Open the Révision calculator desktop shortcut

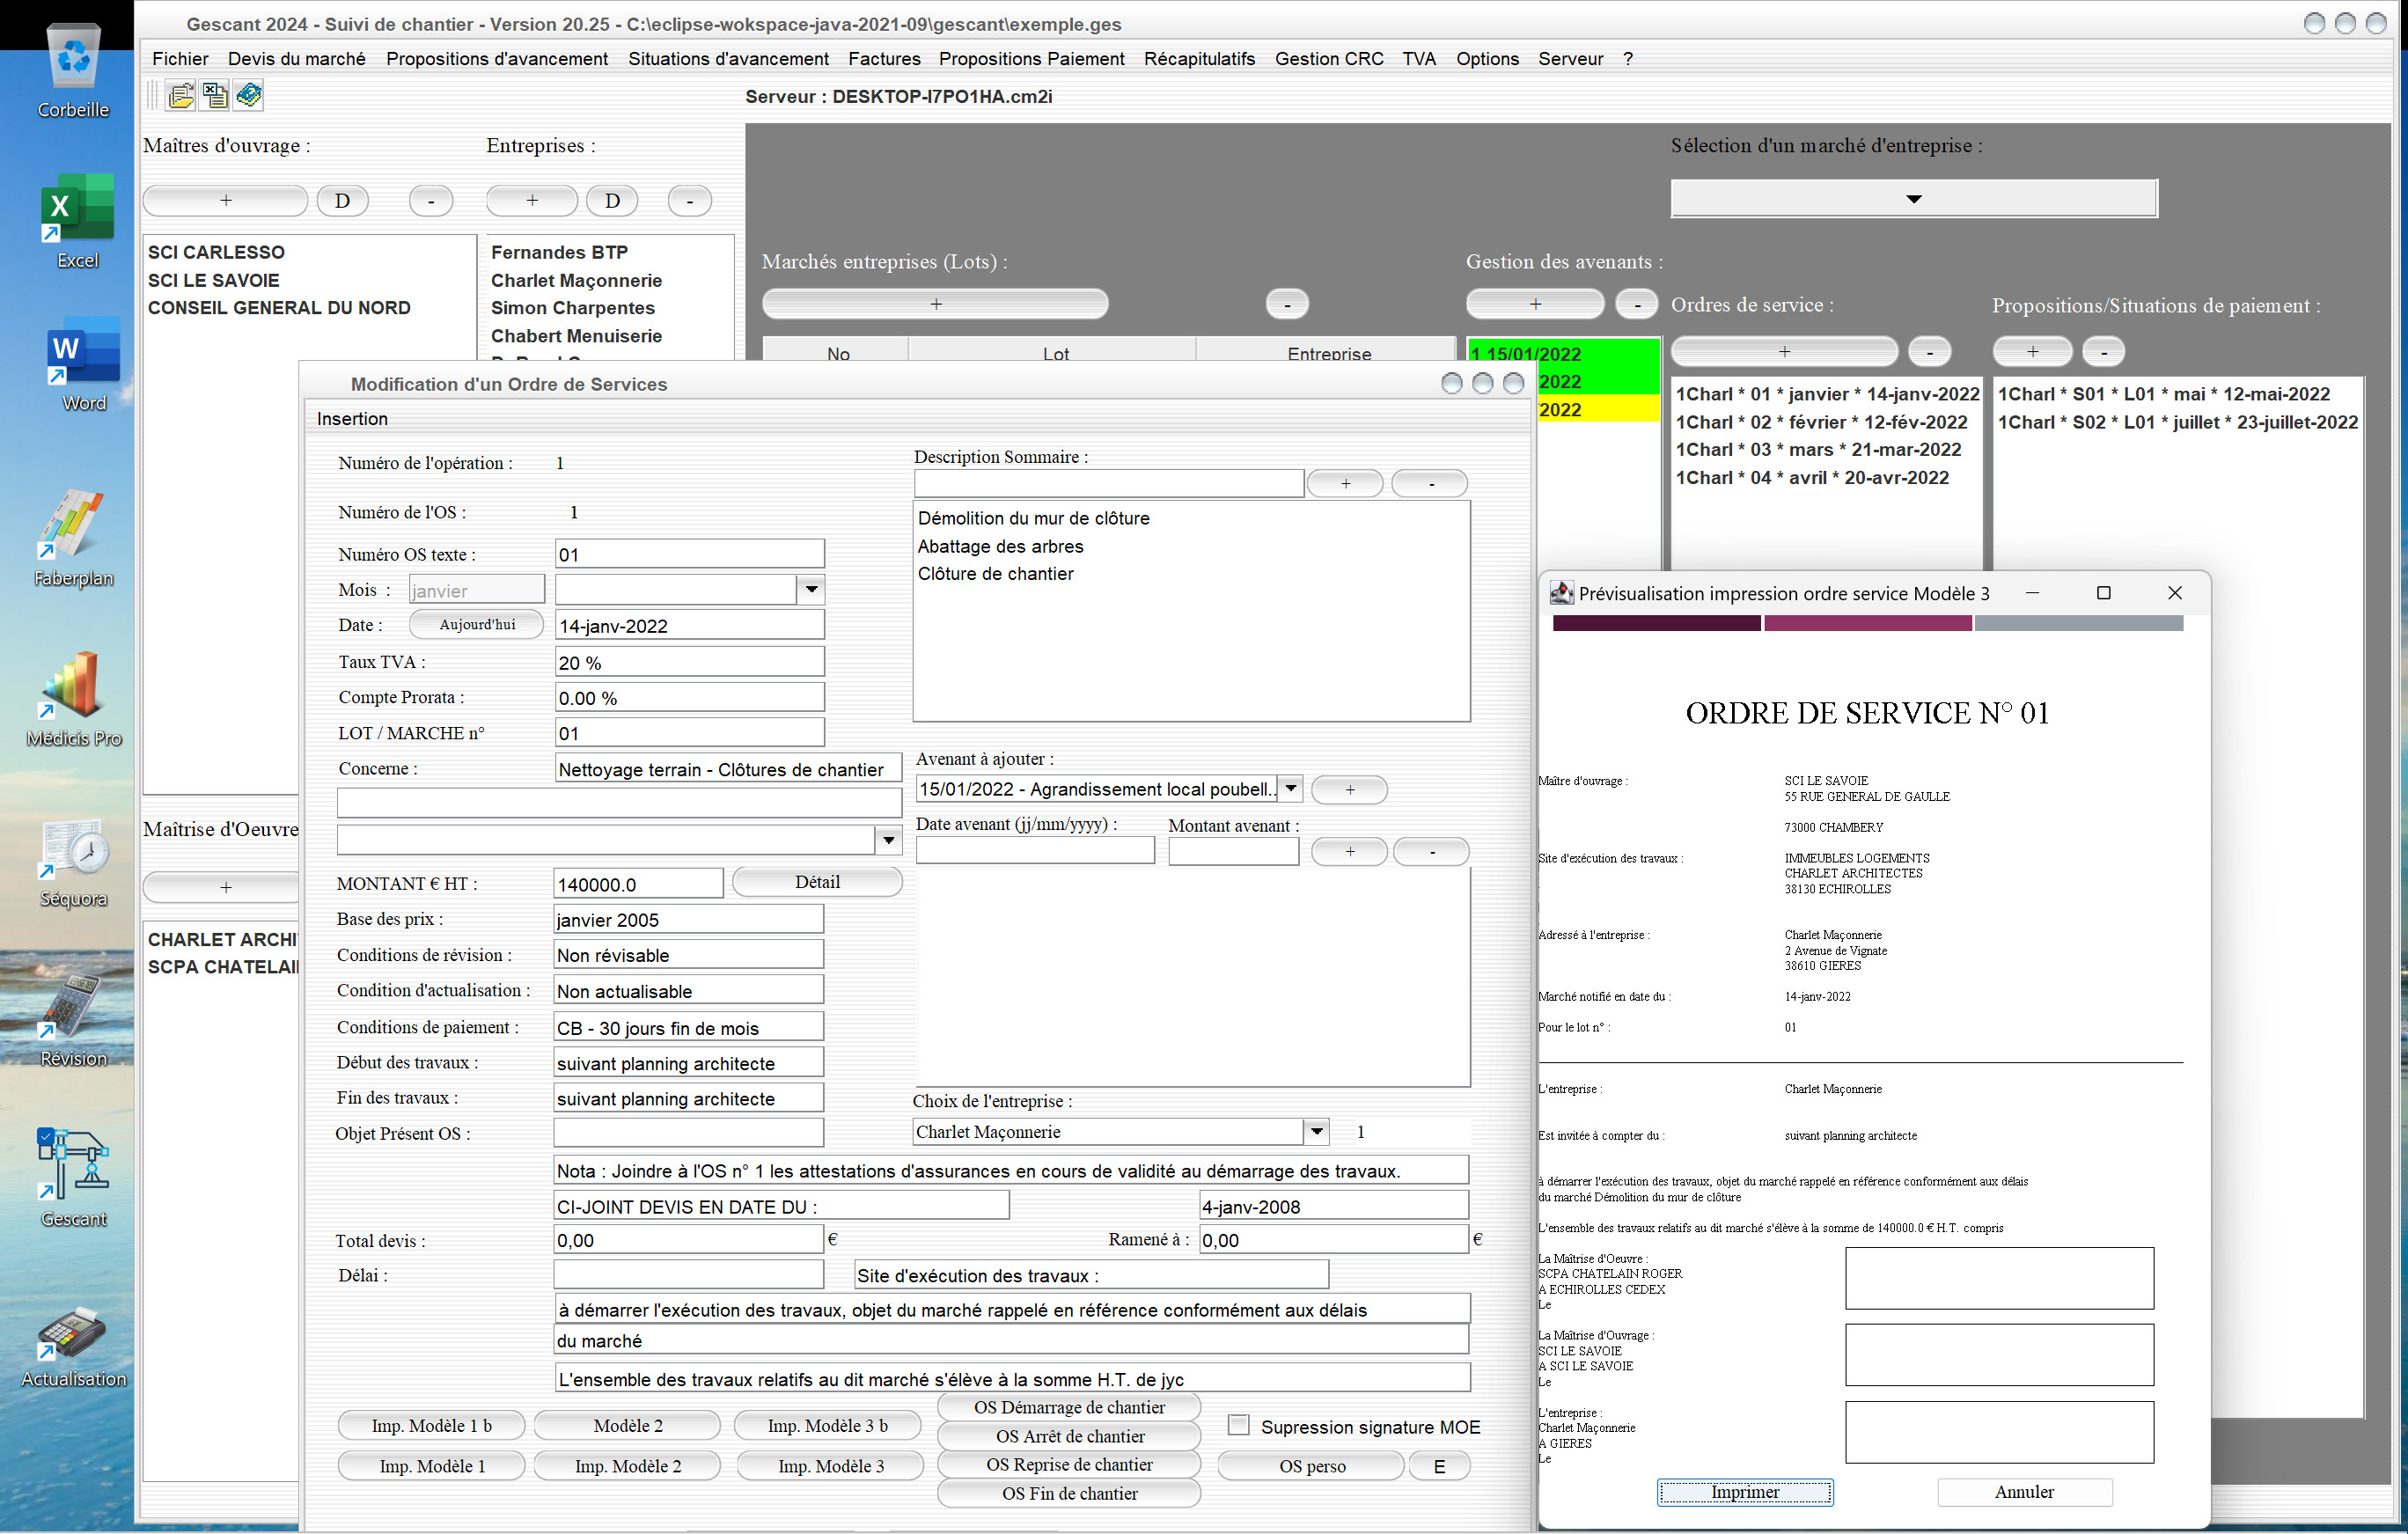(x=73, y=1021)
